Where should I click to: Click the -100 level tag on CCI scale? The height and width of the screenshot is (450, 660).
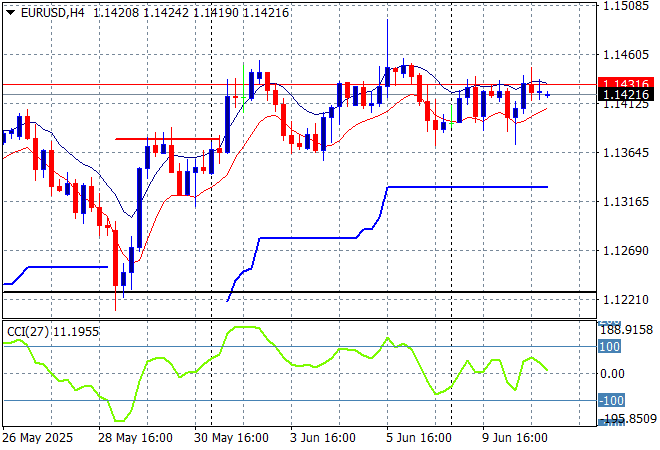611,400
